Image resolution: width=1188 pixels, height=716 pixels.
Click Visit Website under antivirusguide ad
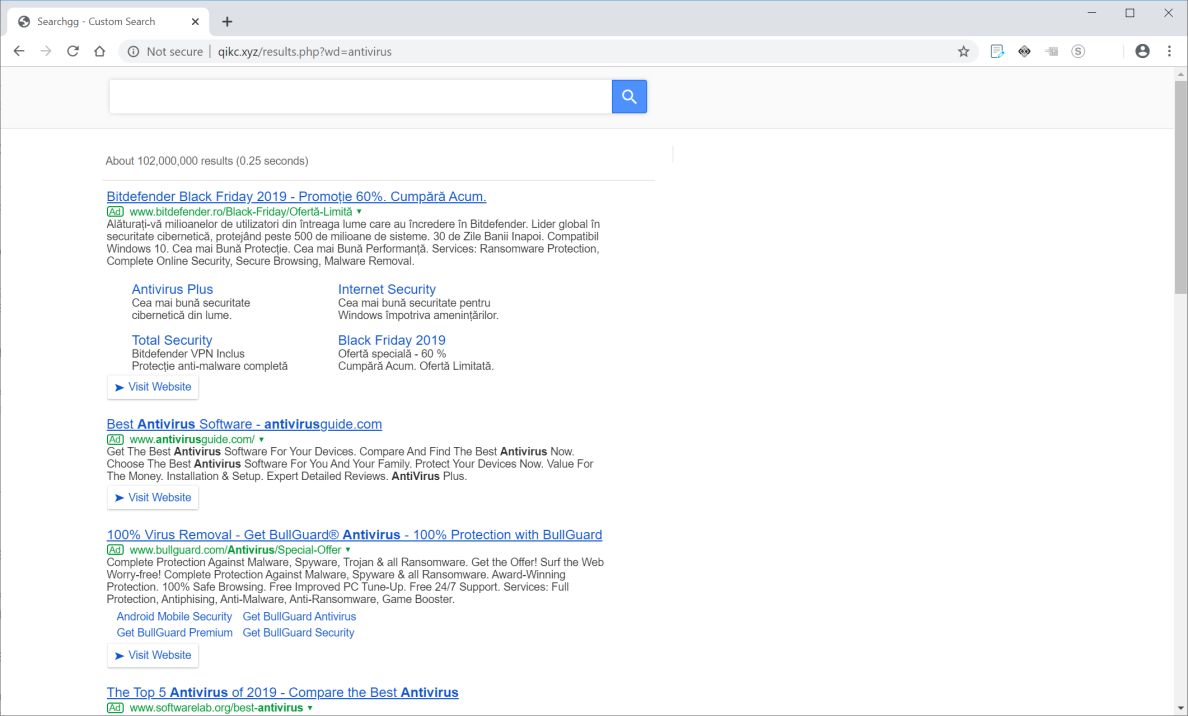tap(152, 497)
